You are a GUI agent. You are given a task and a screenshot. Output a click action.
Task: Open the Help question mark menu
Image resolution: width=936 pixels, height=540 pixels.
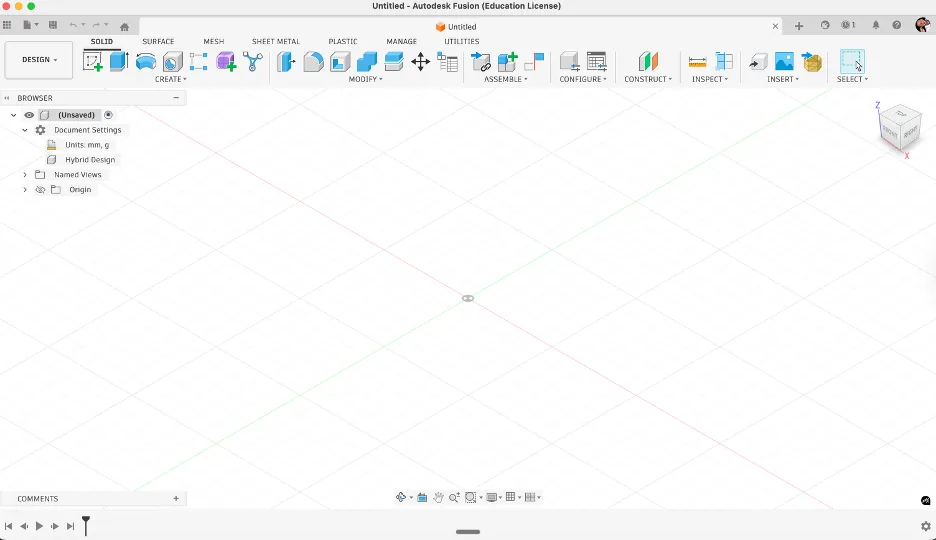(x=897, y=25)
